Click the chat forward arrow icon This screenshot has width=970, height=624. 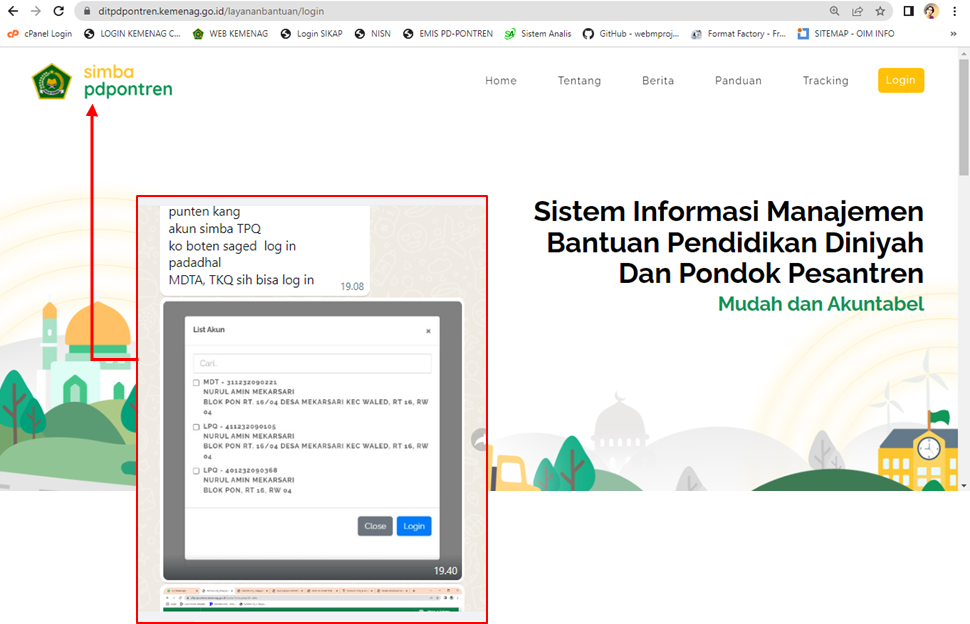[479, 440]
